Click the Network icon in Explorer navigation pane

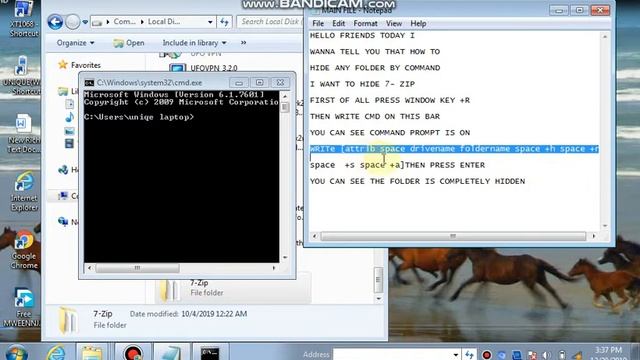(63, 222)
